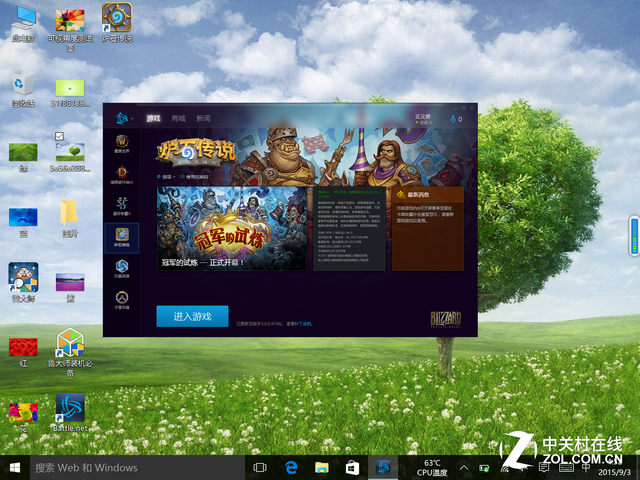
Task: Select the 紫 purple field image file
Action: pyautogui.click(x=70, y=287)
